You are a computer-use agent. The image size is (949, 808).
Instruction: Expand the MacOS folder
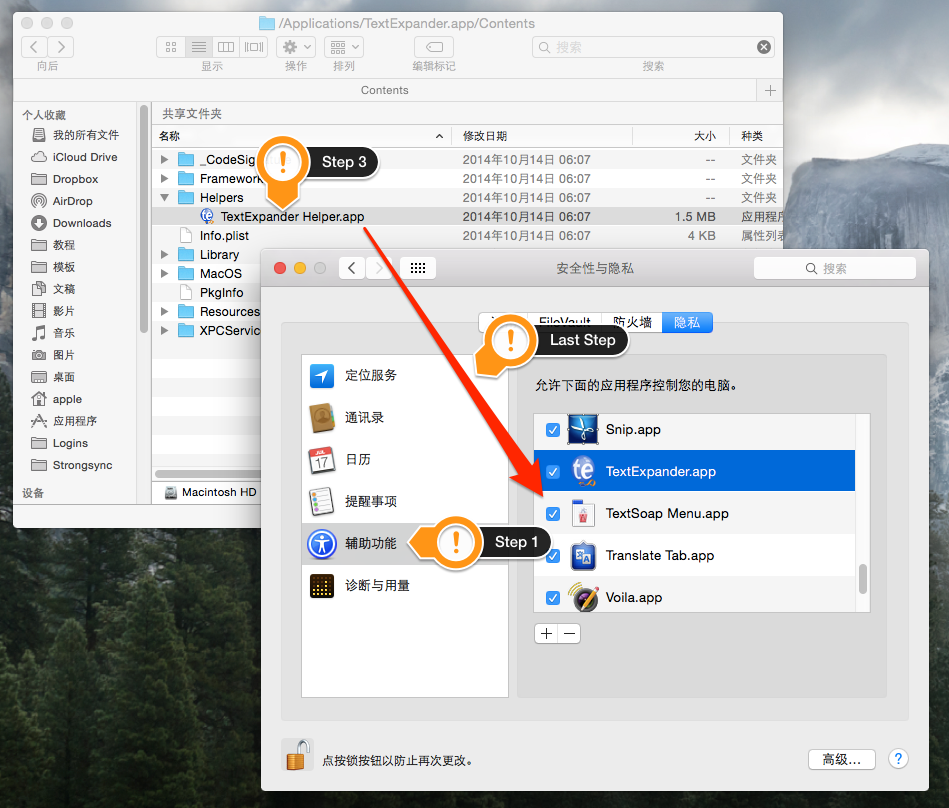pyautogui.click(x=164, y=274)
